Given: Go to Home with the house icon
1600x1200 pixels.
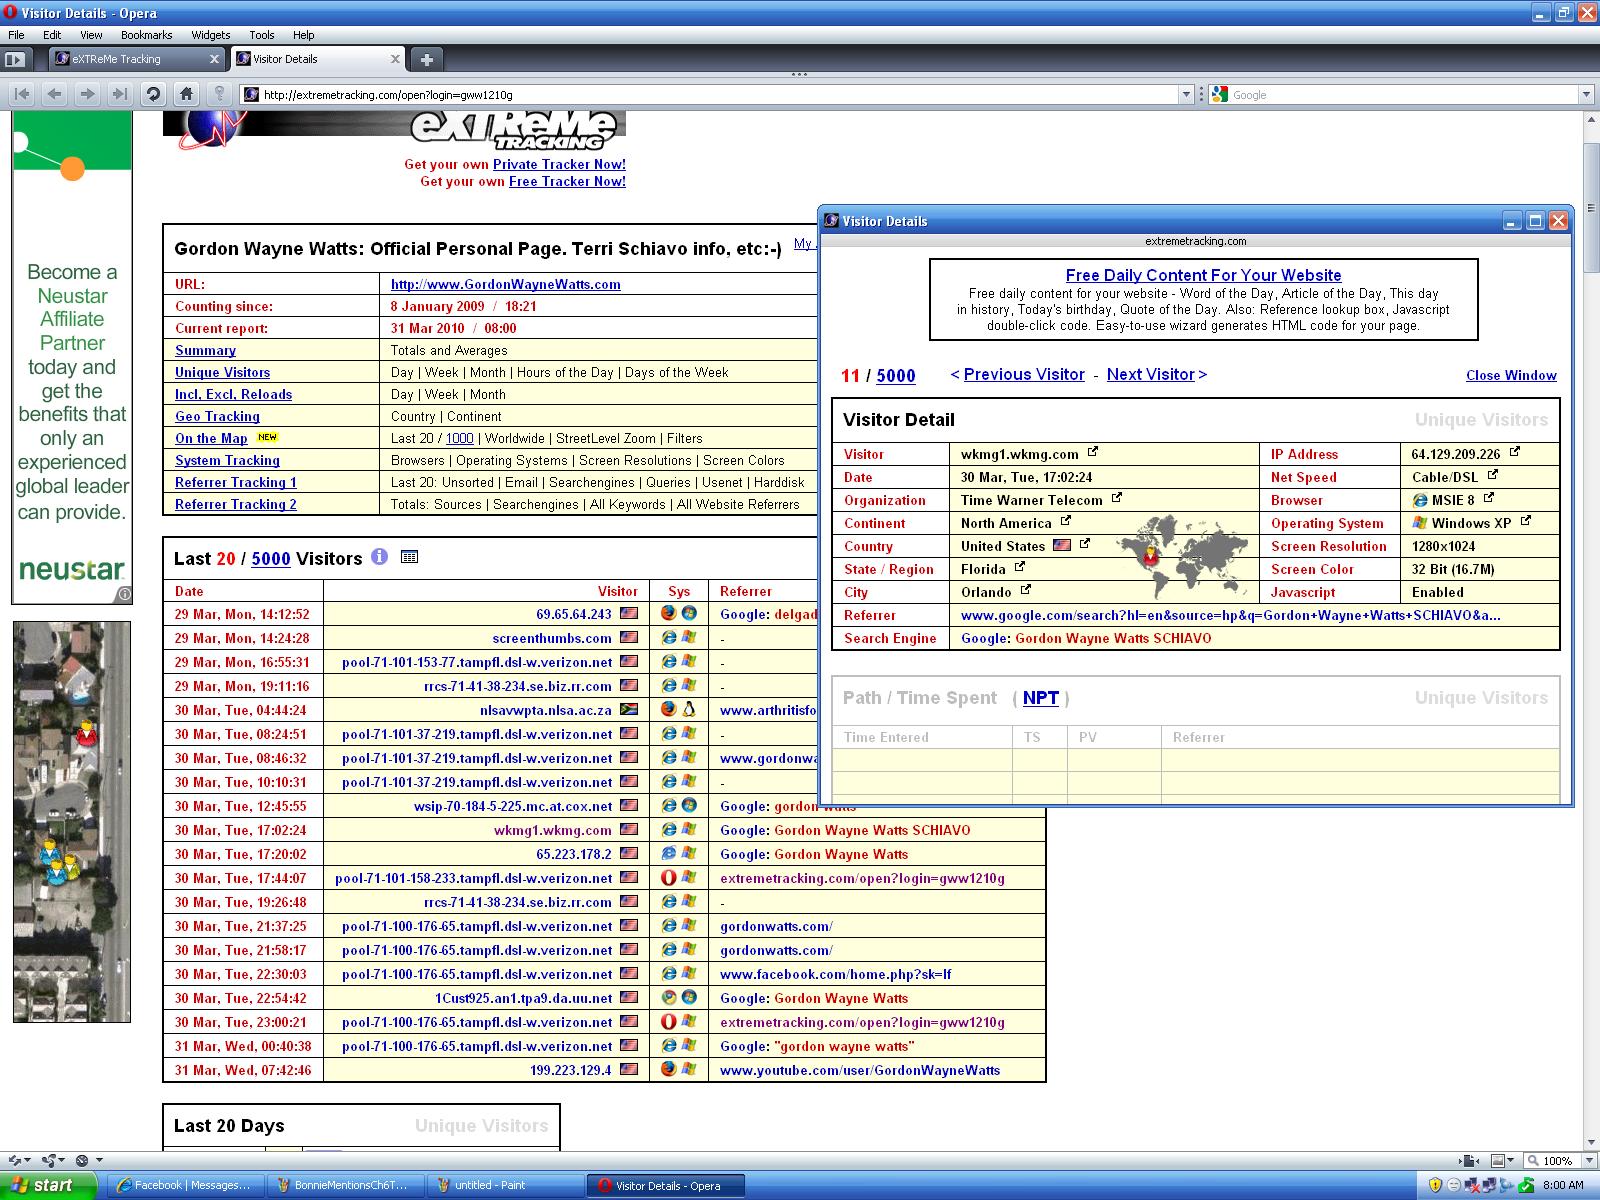Looking at the screenshot, I should [186, 94].
